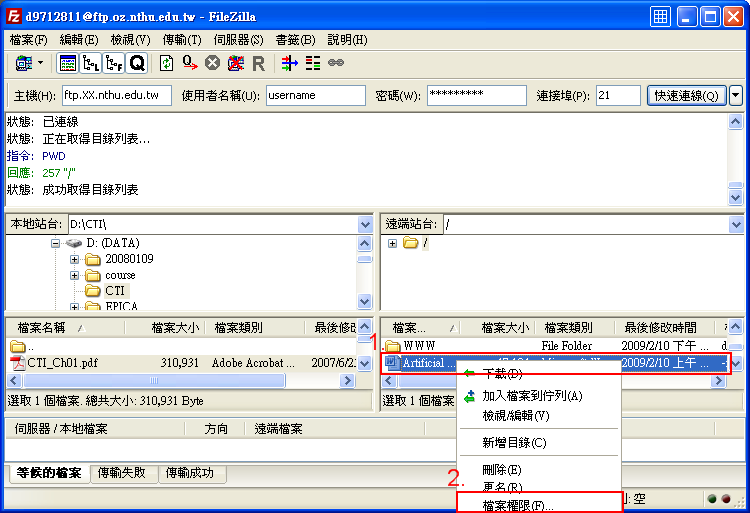Click the reconnect R icon
Image resolution: width=750 pixels, height=513 pixels.
click(x=258, y=63)
